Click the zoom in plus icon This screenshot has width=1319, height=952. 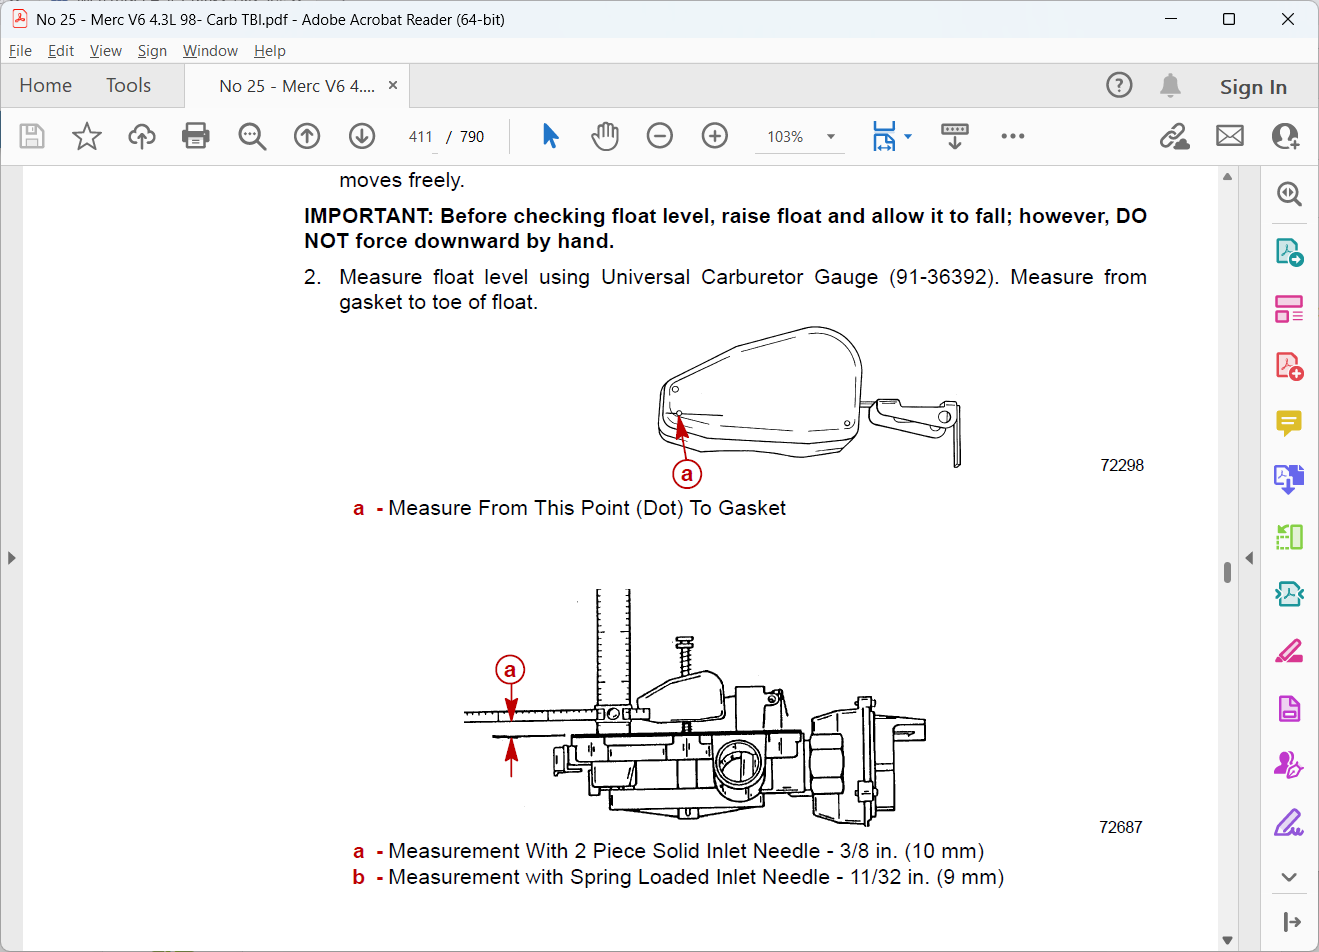pyautogui.click(x=715, y=136)
